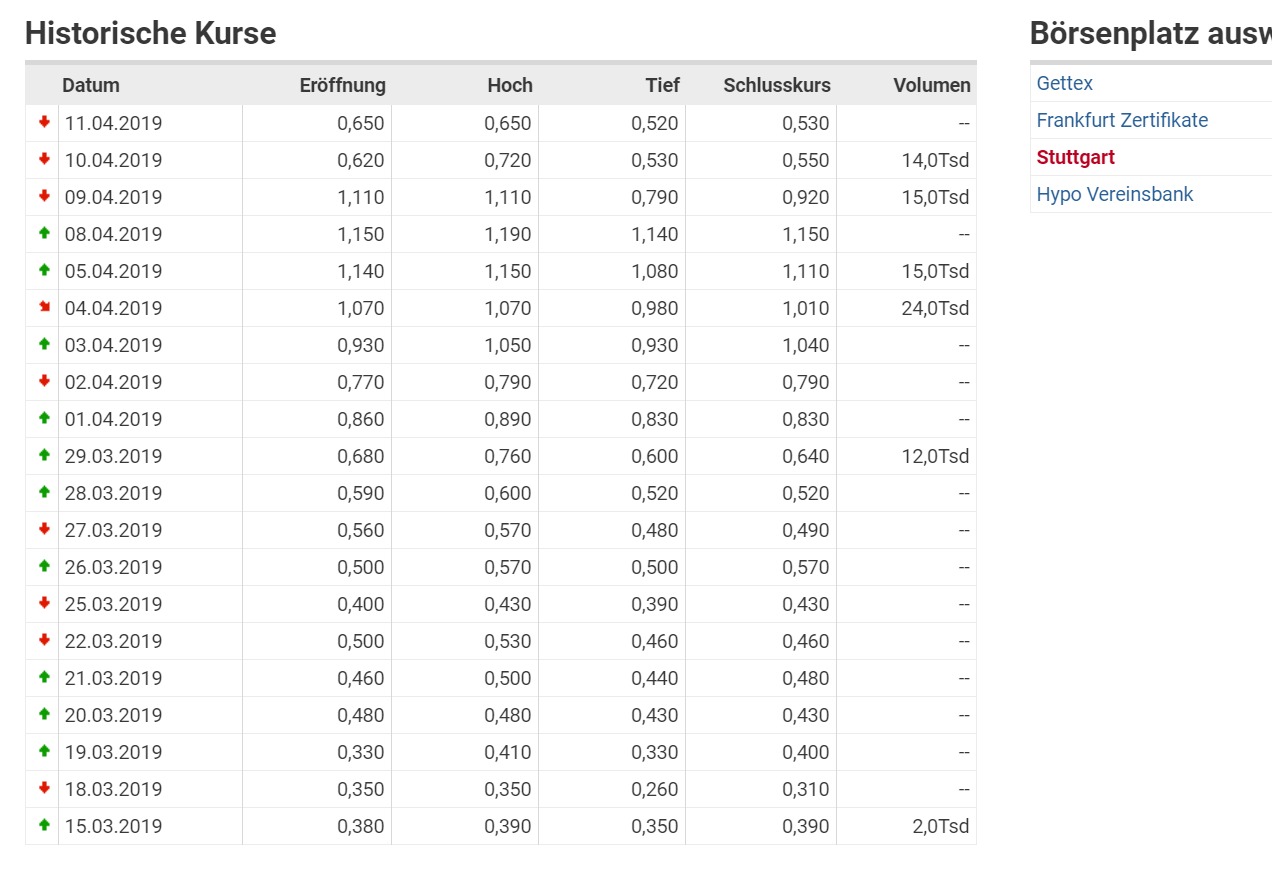Select the Frankfurt Zertifikate exchange
The height and width of the screenshot is (892, 1272).
tap(1122, 121)
